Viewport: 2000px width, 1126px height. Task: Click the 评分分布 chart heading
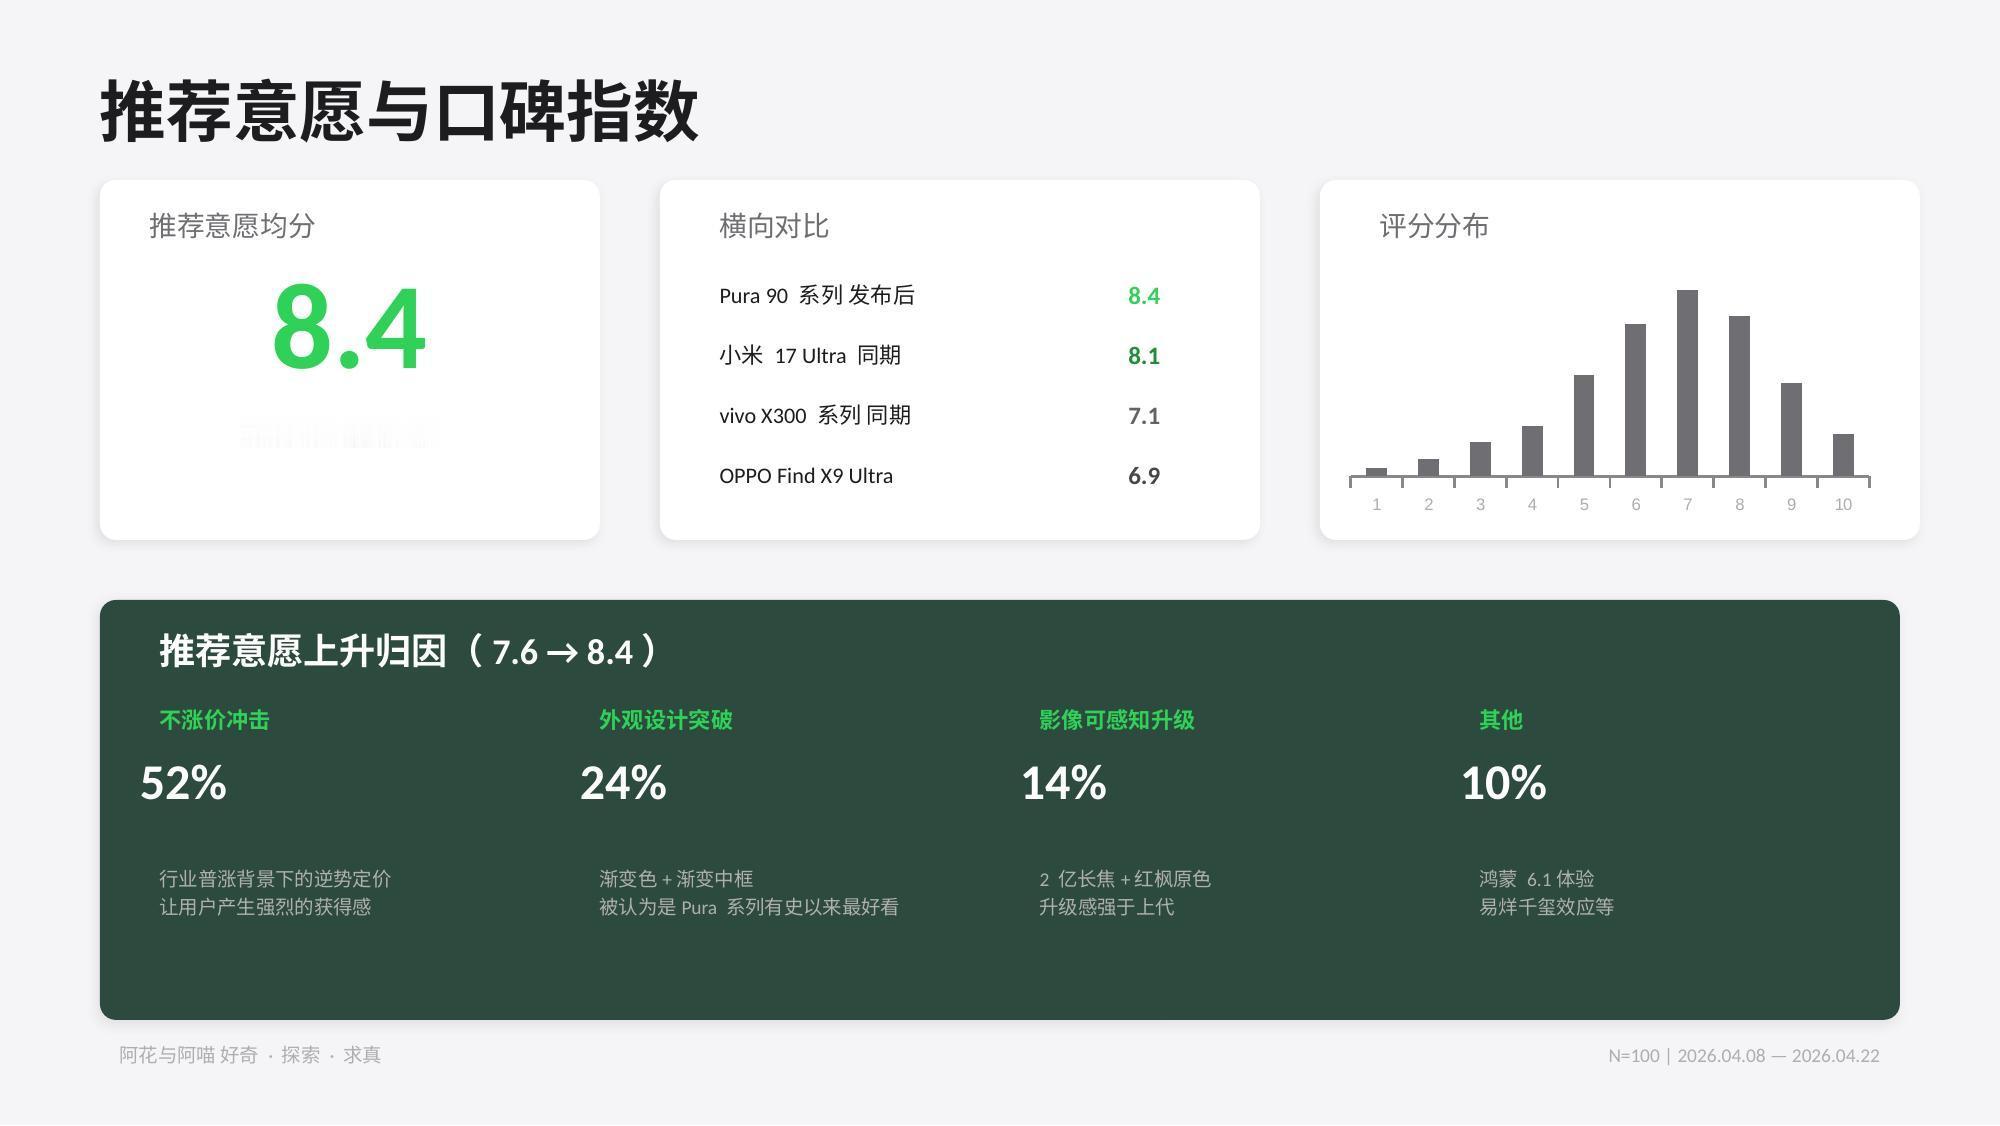[1433, 226]
